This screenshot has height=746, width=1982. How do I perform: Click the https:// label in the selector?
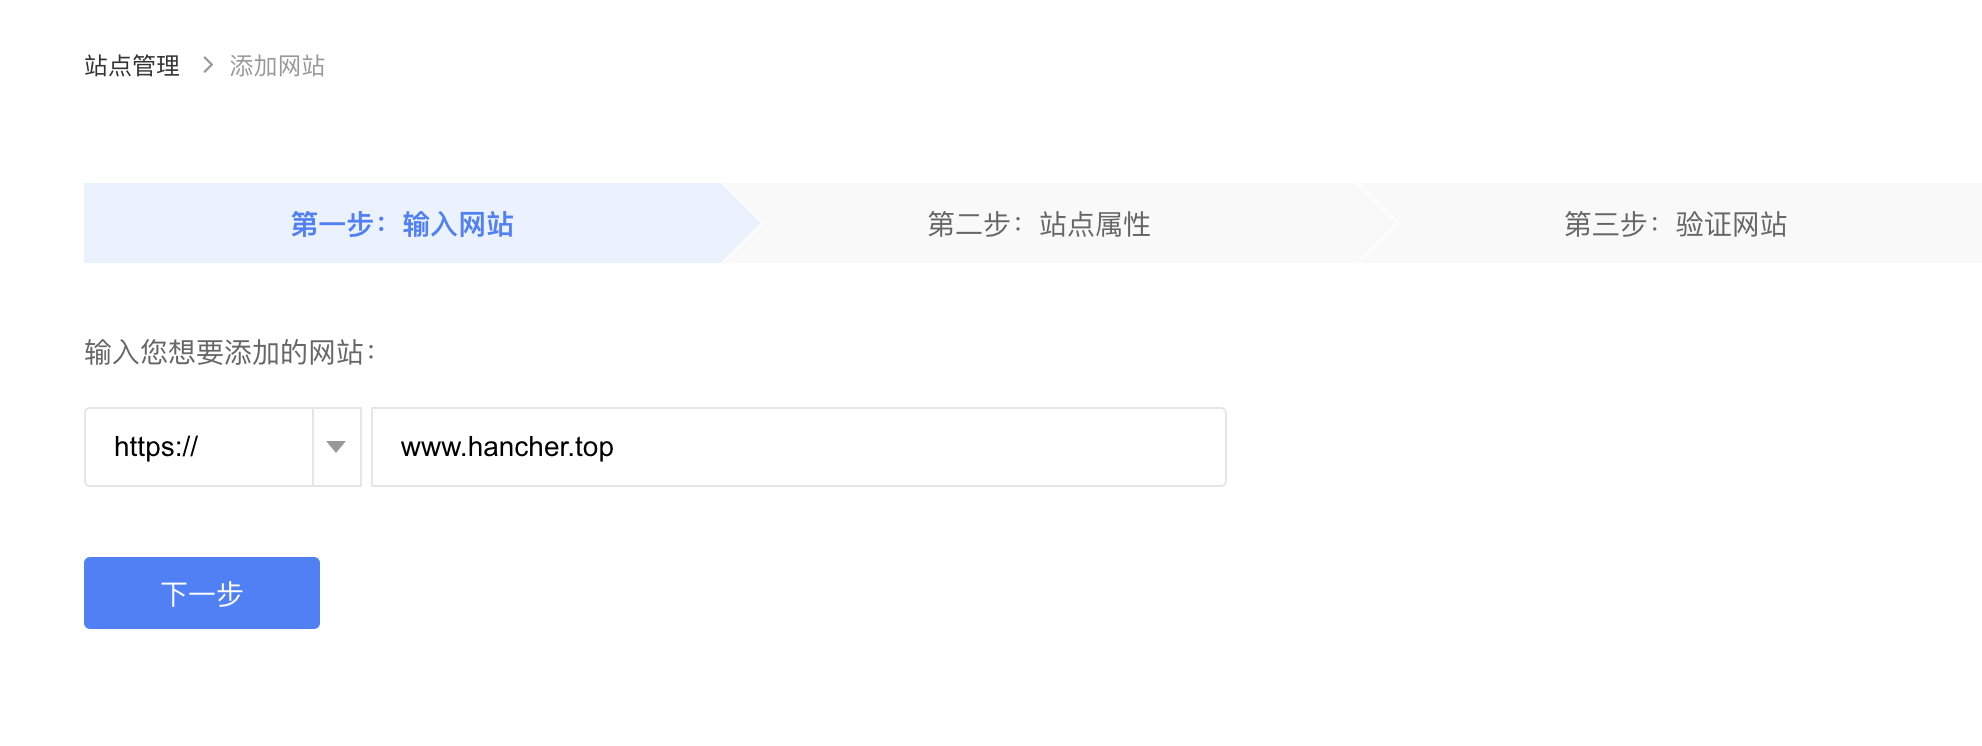click(x=155, y=447)
